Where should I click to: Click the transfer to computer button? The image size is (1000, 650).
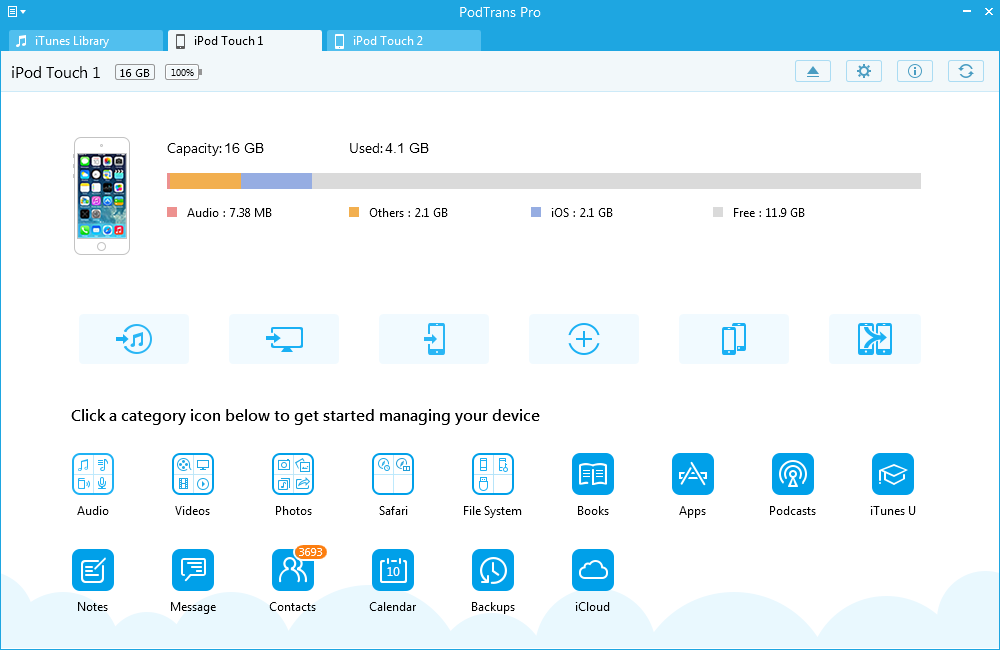tap(284, 339)
